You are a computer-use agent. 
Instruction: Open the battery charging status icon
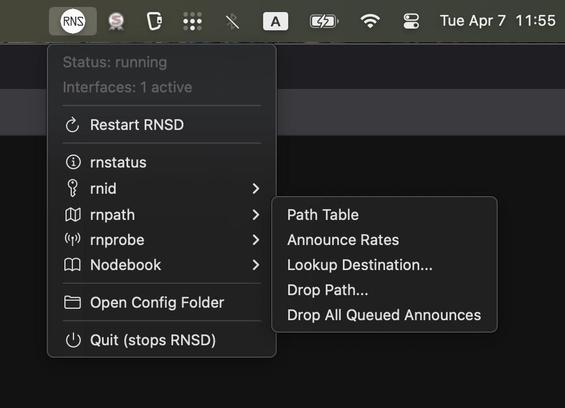pos(324,21)
